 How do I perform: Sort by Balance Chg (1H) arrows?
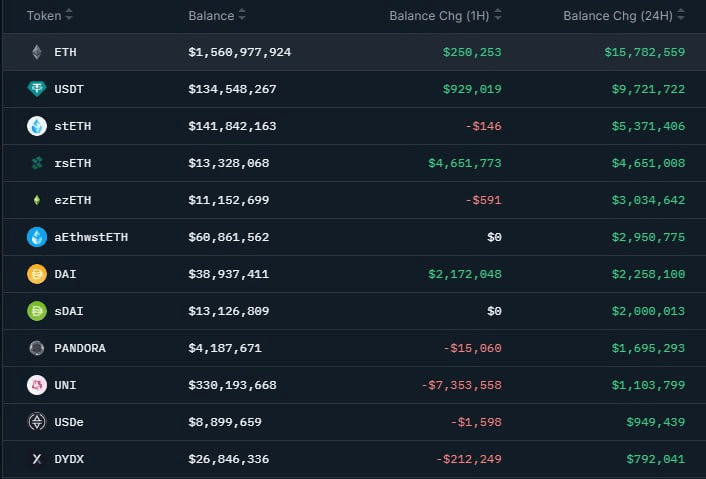[x=498, y=16]
